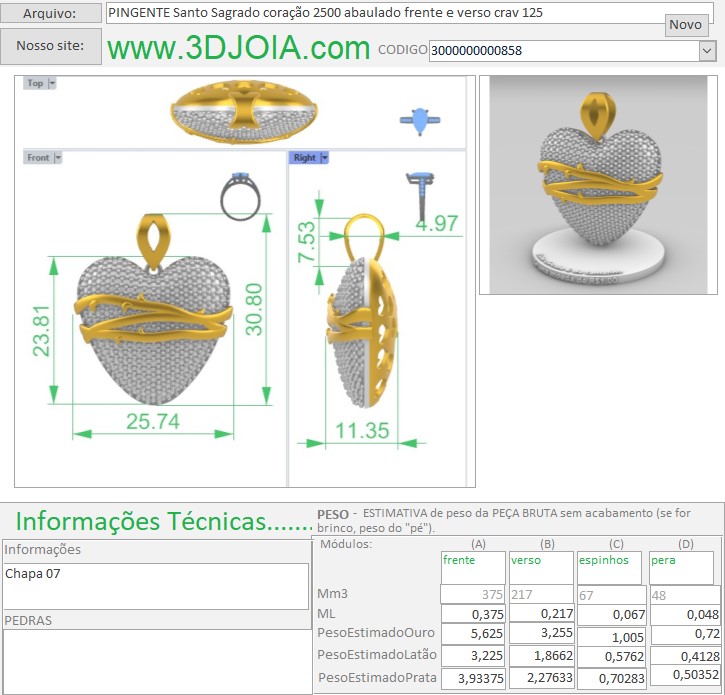Click the Arquivo button

(51, 13)
